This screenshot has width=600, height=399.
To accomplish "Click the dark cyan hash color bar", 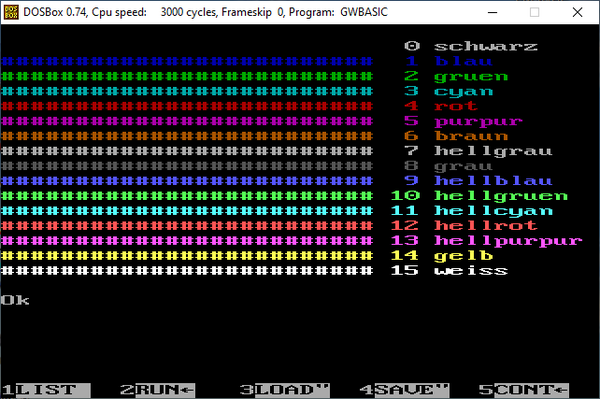I will pos(187,91).
